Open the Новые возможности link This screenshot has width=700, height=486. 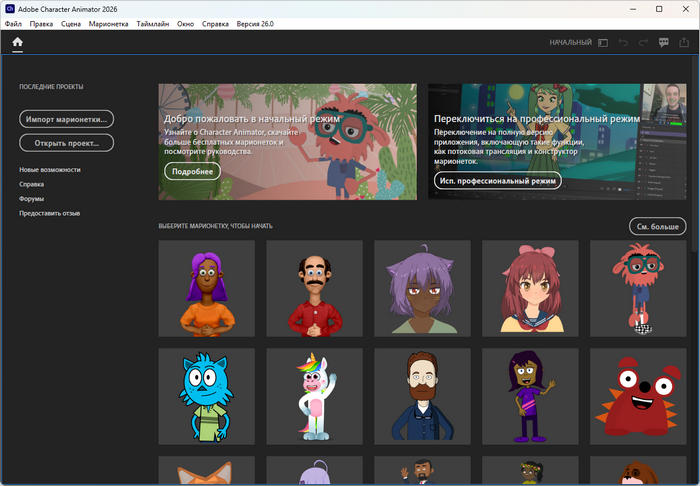coord(50,170)
